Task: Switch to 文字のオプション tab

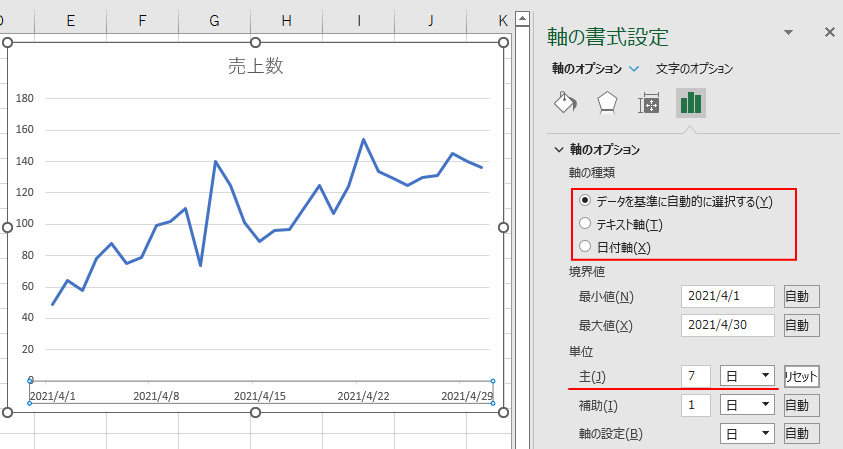Action: [694, 69]
